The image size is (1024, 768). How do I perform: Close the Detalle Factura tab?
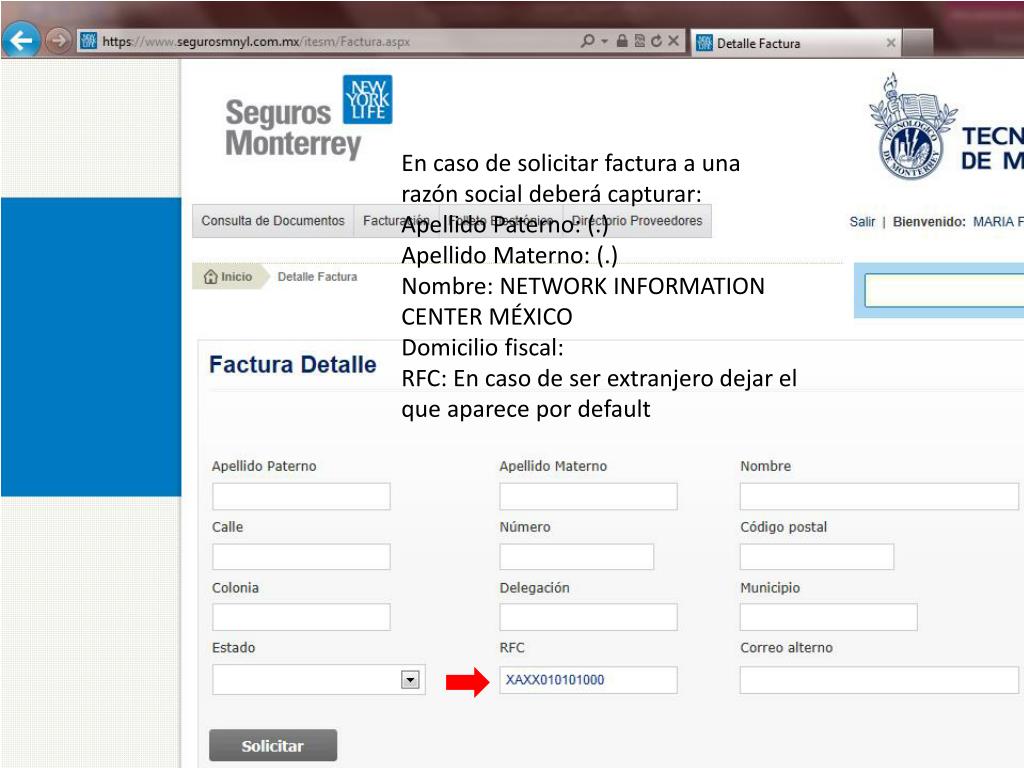(891, 43)
